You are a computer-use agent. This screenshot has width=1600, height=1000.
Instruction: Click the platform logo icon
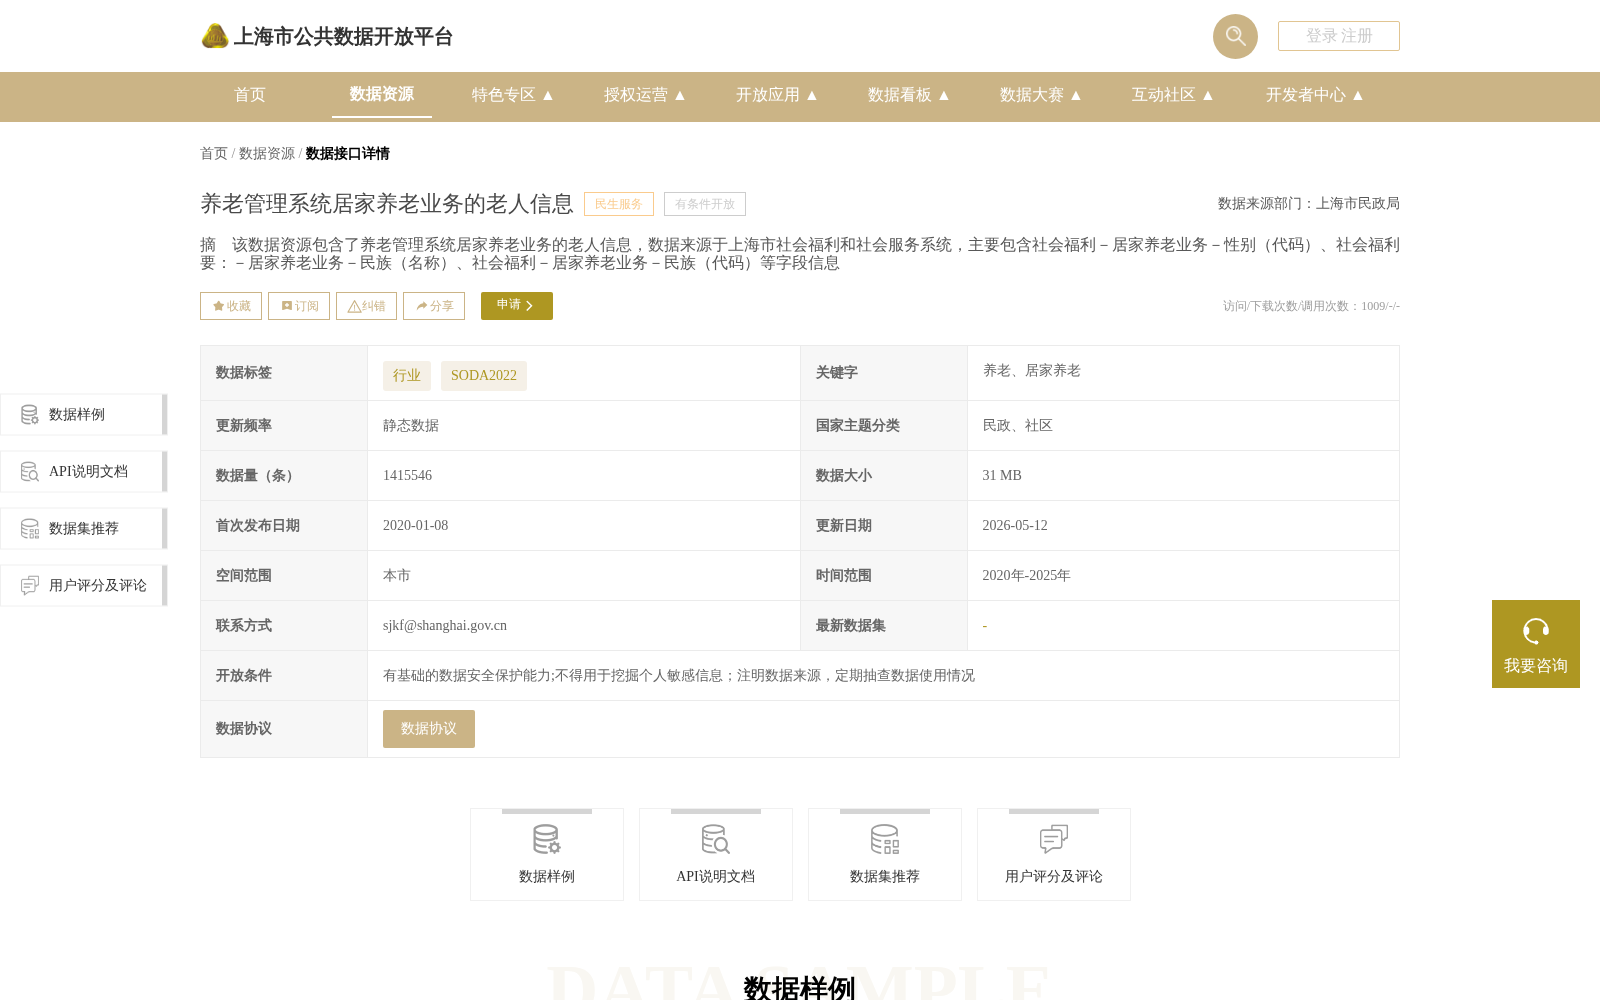[215, 36]
